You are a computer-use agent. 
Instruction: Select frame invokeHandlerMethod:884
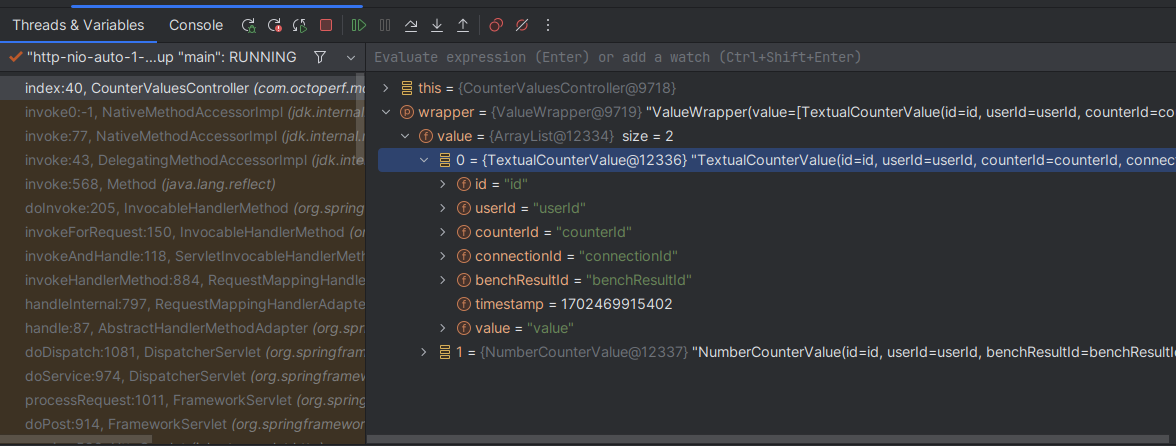182,280
